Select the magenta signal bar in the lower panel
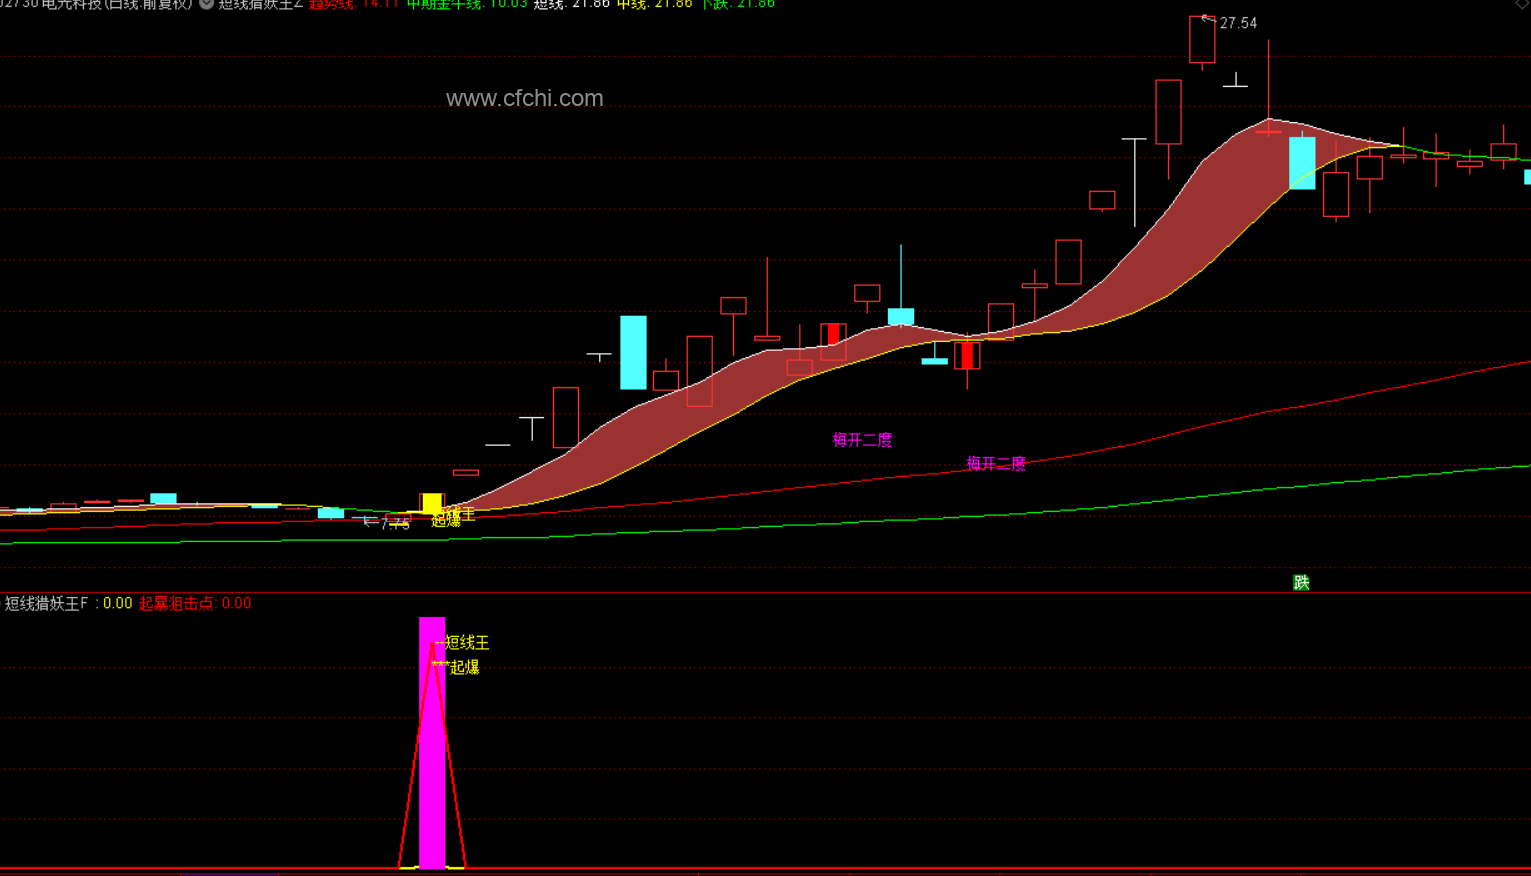This screenshot has width=1531, height=876. coord(432,743)
